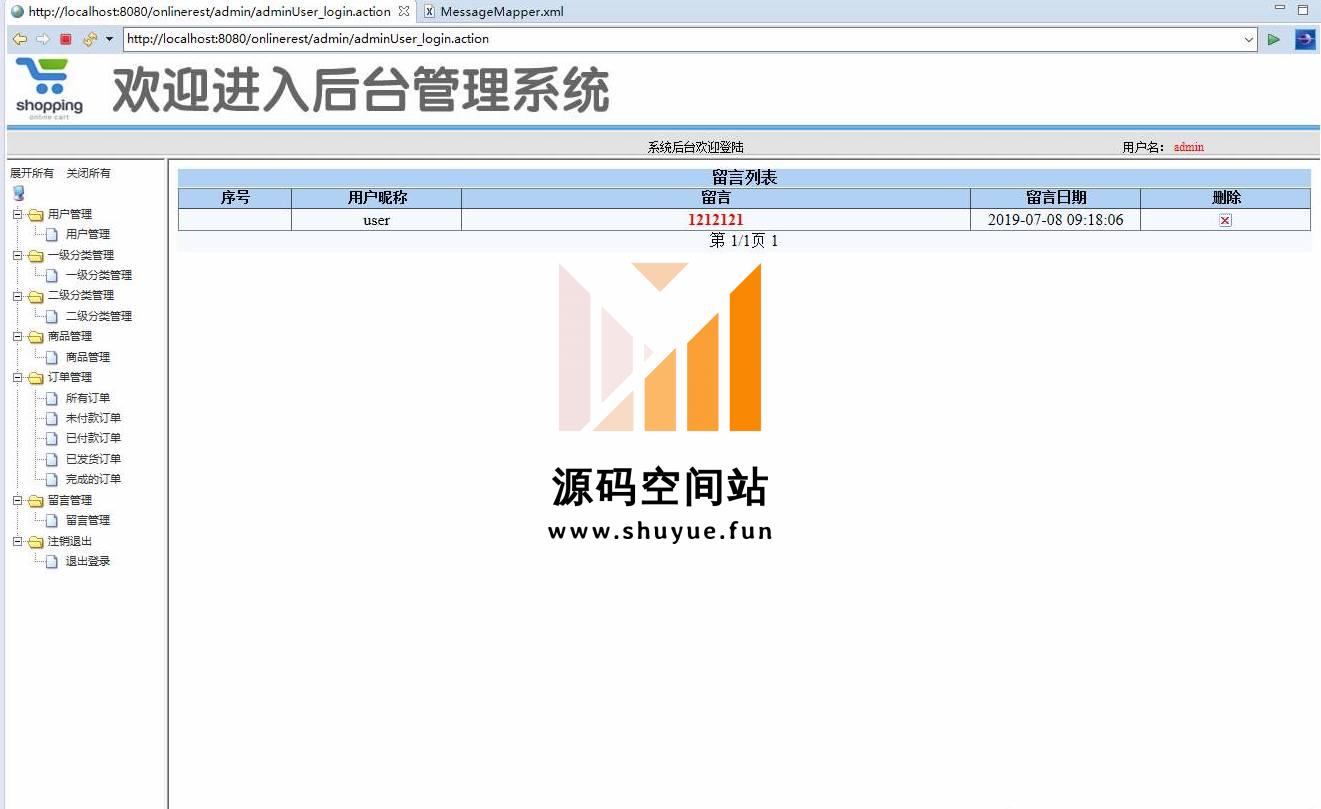This screenshot has width=1321, height=809.
Task: Go forward with the browser forward arrow
Action: (x=42, y=39)
